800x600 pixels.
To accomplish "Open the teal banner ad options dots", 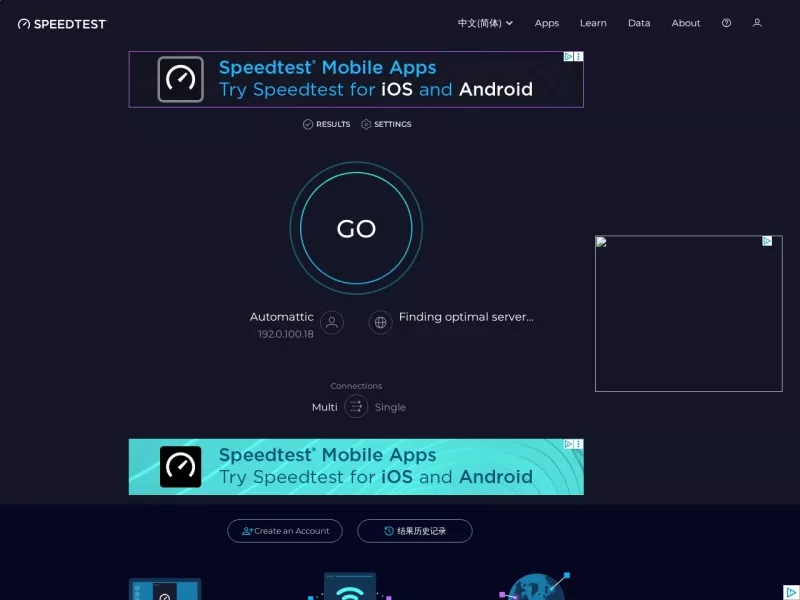I will pos(579,444).
